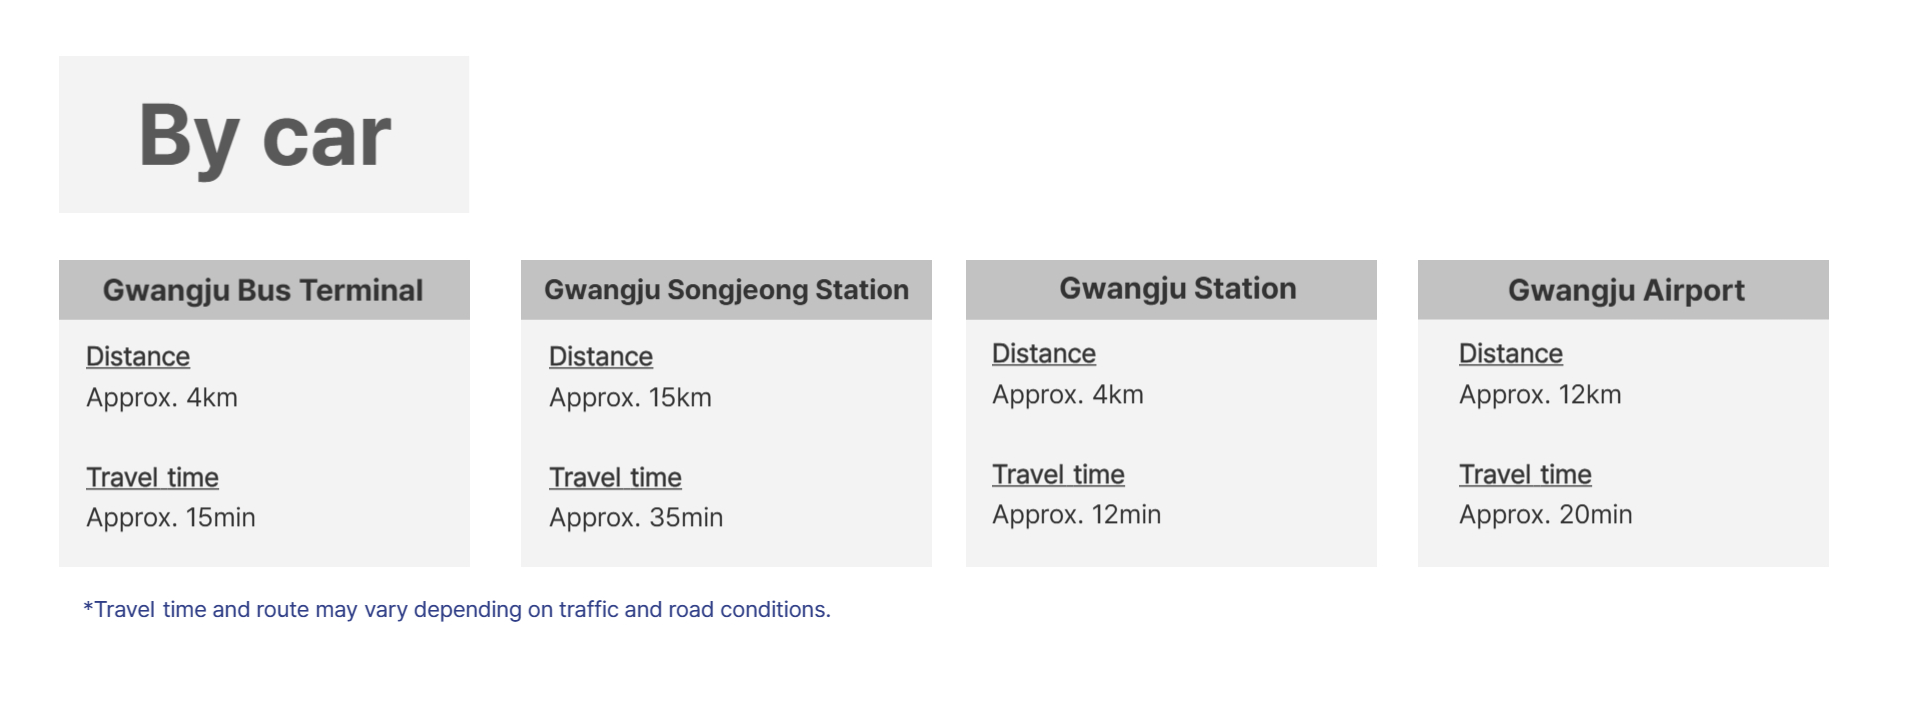The width and height of the screenshot is (1911, 706).
Task: Click Distance link under Gwangju Airport
Action: (x=1511, y=354)
